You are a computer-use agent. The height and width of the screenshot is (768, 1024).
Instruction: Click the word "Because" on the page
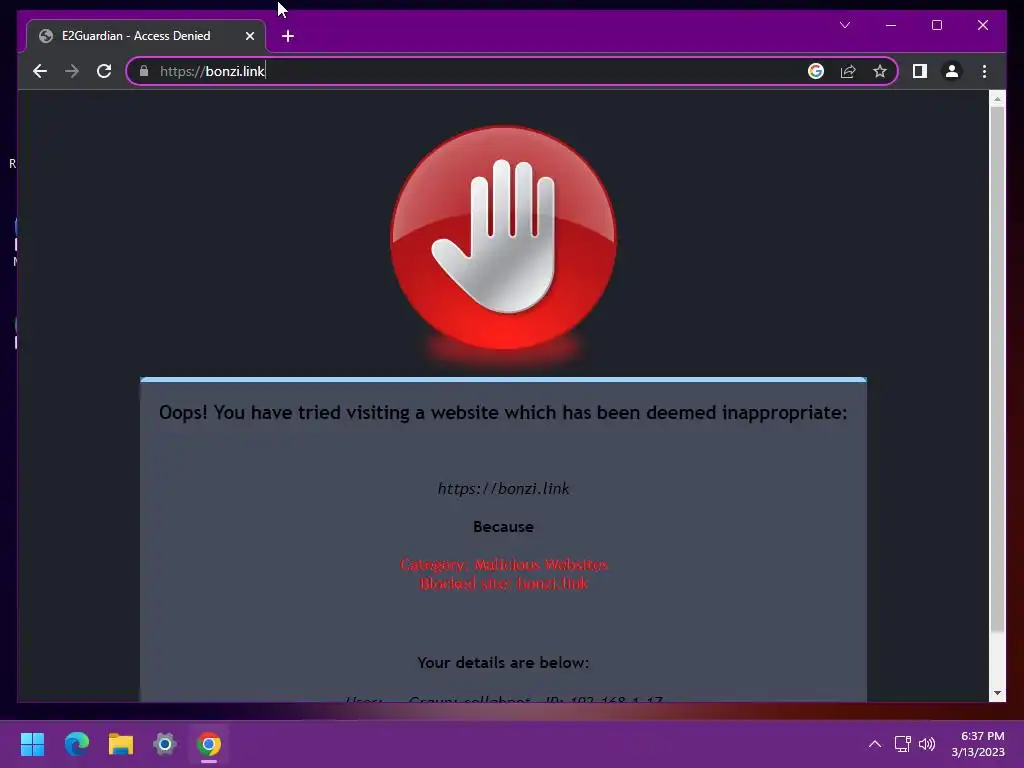point(504,526)
